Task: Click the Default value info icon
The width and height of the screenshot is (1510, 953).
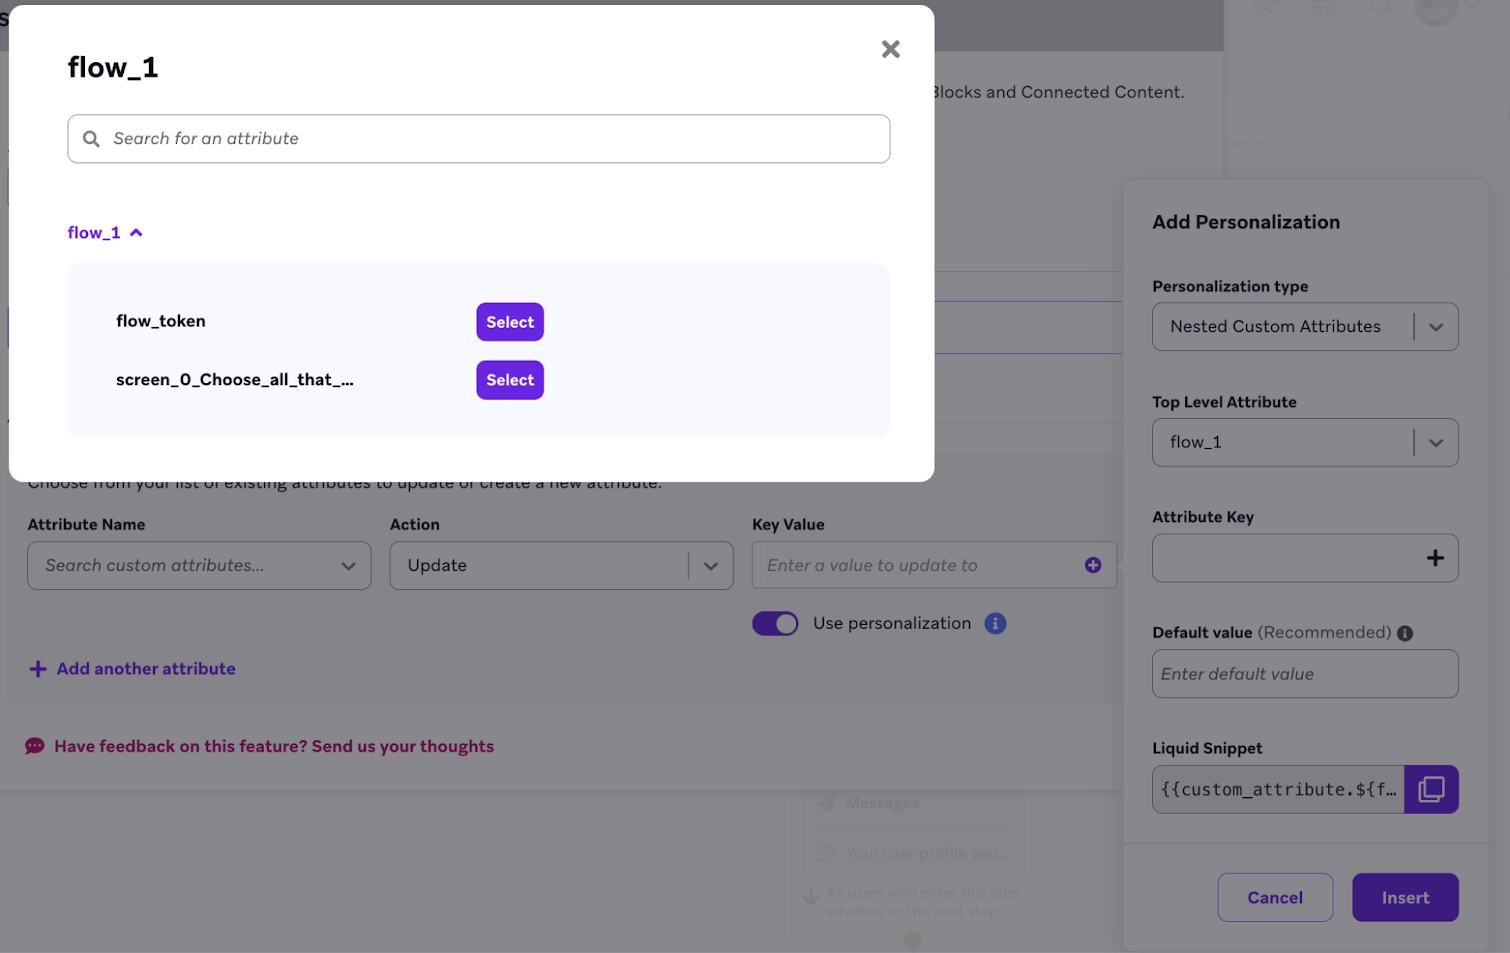Action: 1404,633
